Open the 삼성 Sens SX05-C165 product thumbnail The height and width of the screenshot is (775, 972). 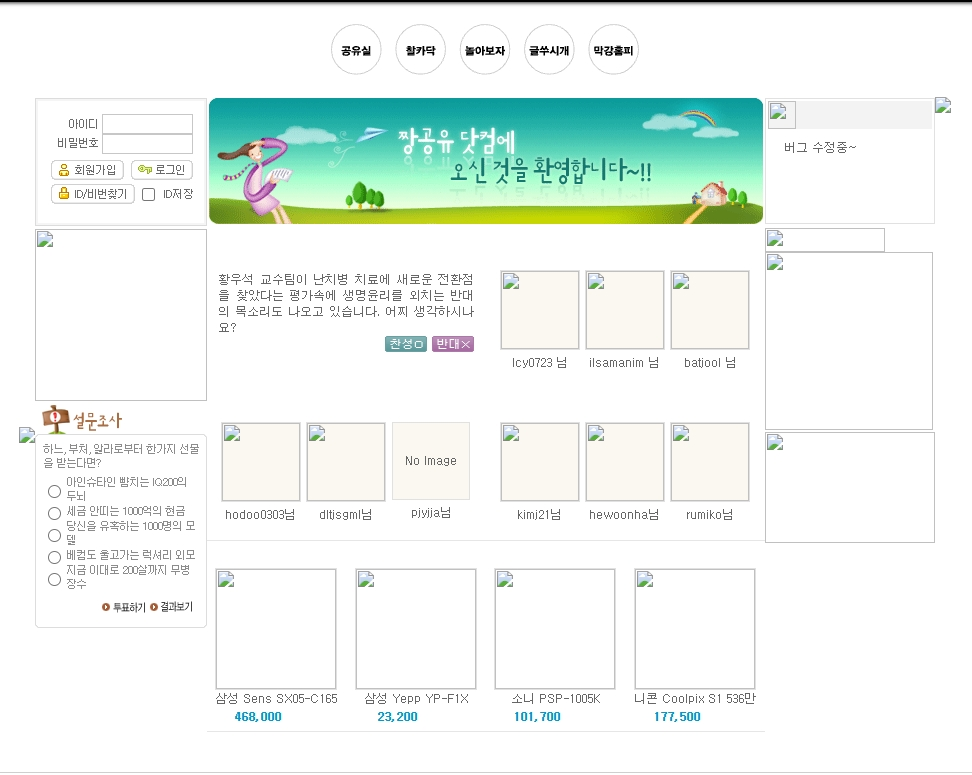click(276, 629)
